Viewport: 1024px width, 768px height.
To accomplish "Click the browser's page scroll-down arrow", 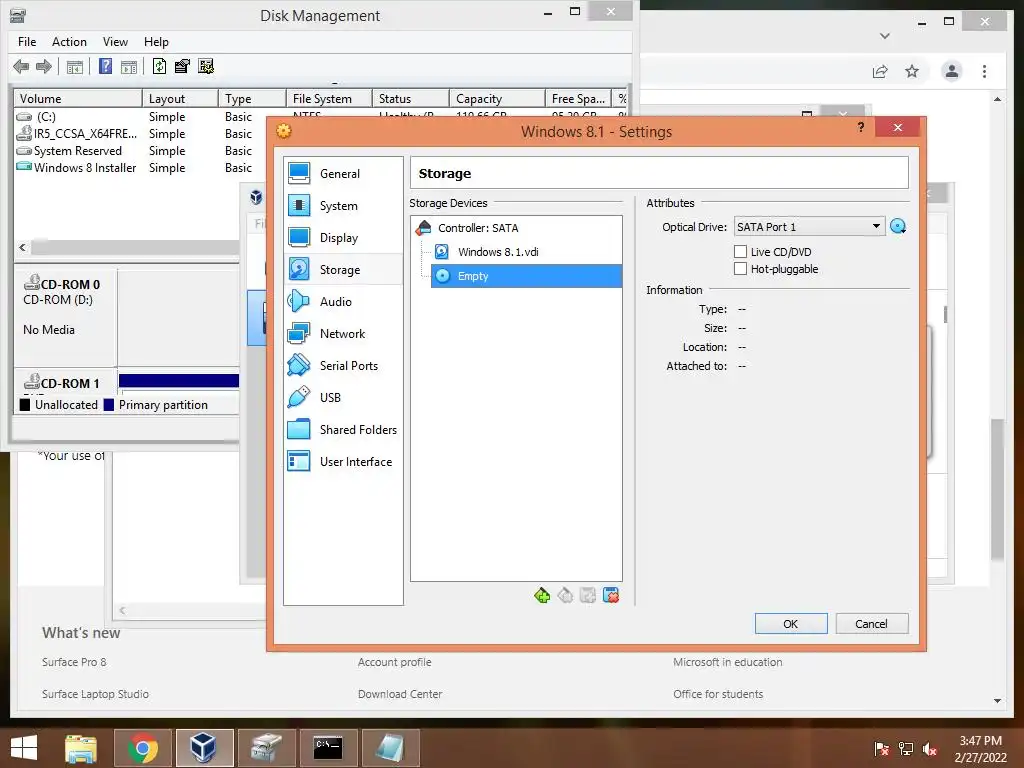I will [997, 701].
